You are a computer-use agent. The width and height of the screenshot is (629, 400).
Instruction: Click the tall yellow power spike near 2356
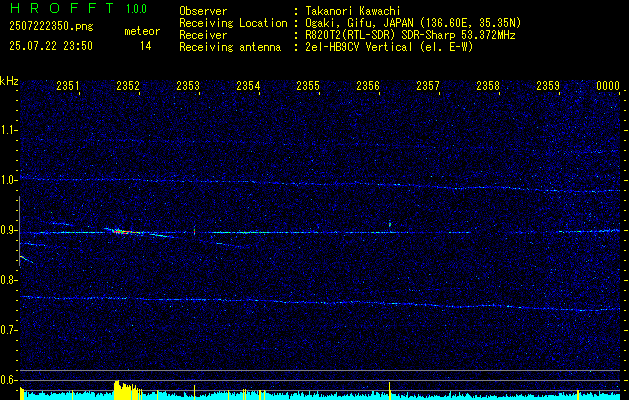point(389,391)
